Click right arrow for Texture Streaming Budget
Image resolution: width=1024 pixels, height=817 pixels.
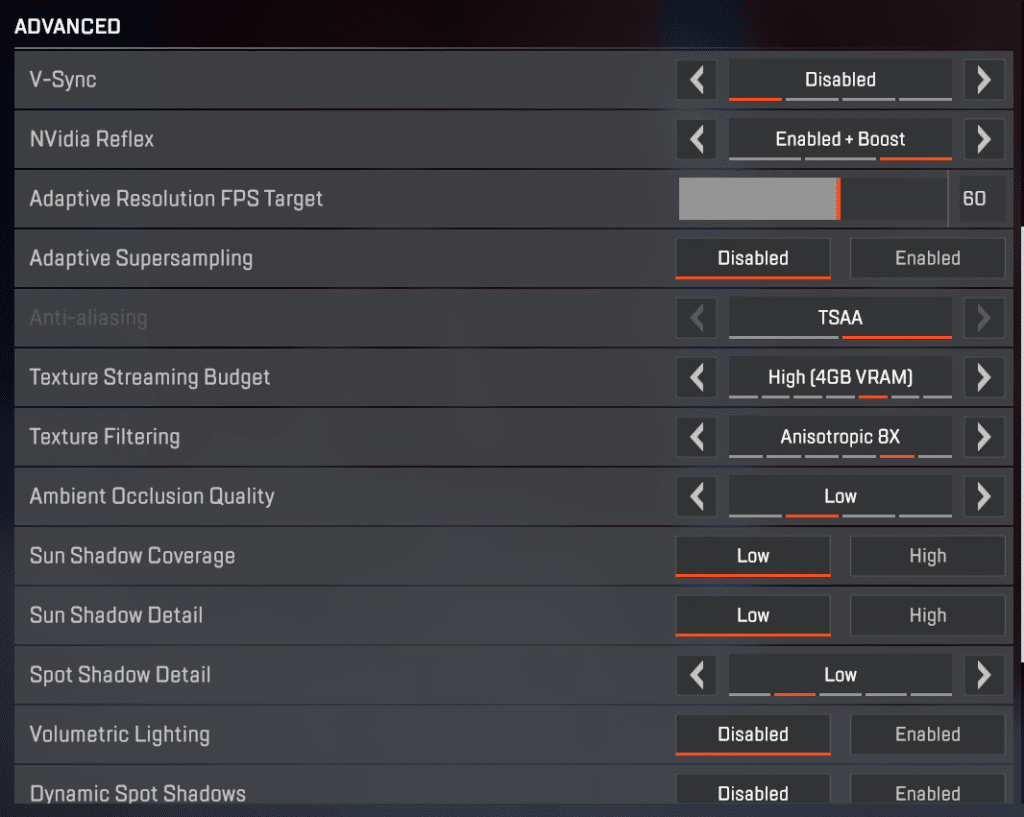[x=984, y=377]
